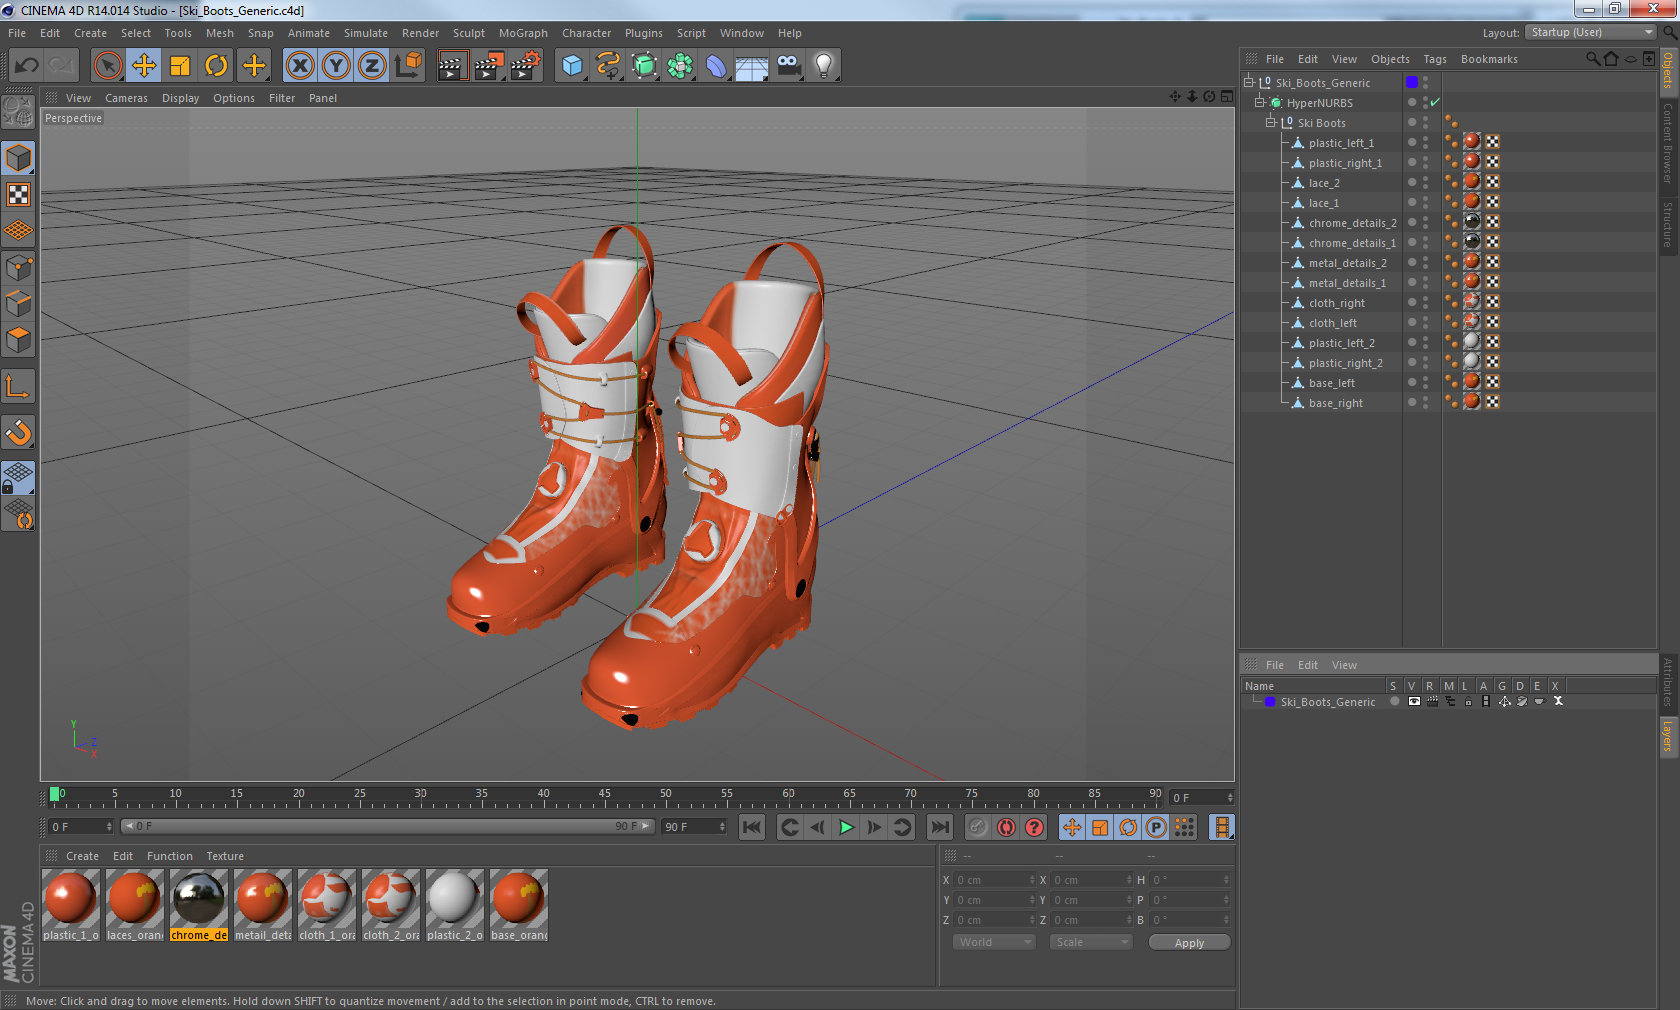This screenshot has height=1010, width=1680.
Task: Toggle layer visibility eye for Ski_Boots_Generic
Action: (1414, 701)
